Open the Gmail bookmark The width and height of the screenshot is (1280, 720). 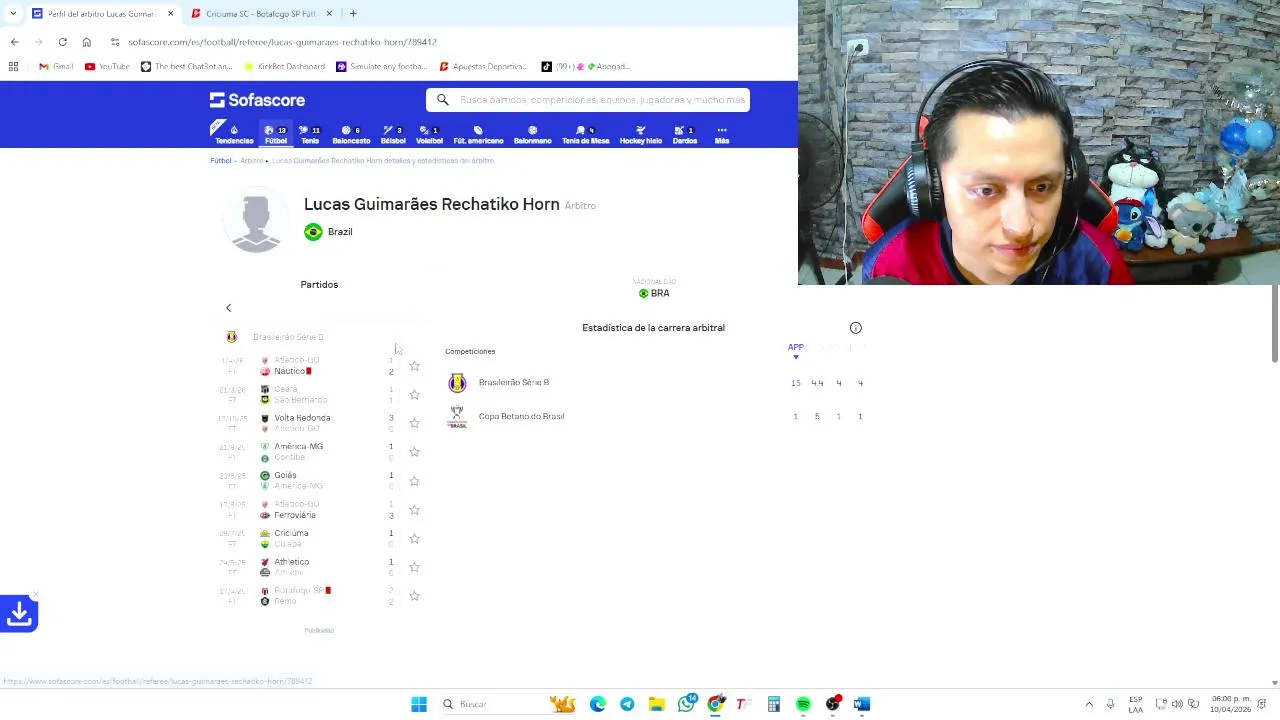(x=56, y=67)
